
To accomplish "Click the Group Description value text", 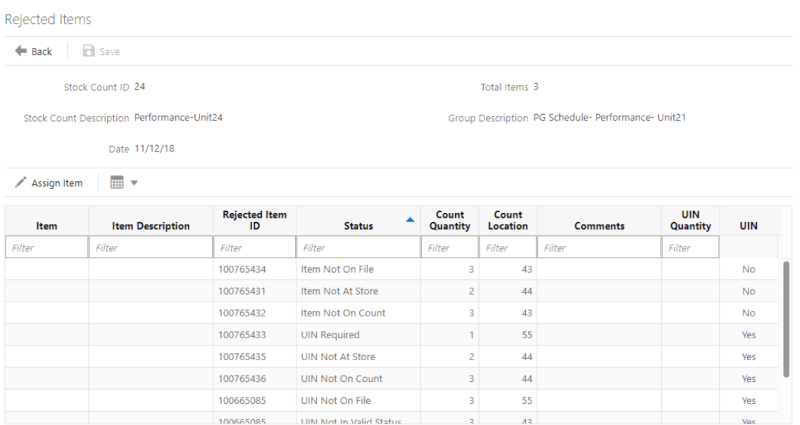I will pos(610,117).
